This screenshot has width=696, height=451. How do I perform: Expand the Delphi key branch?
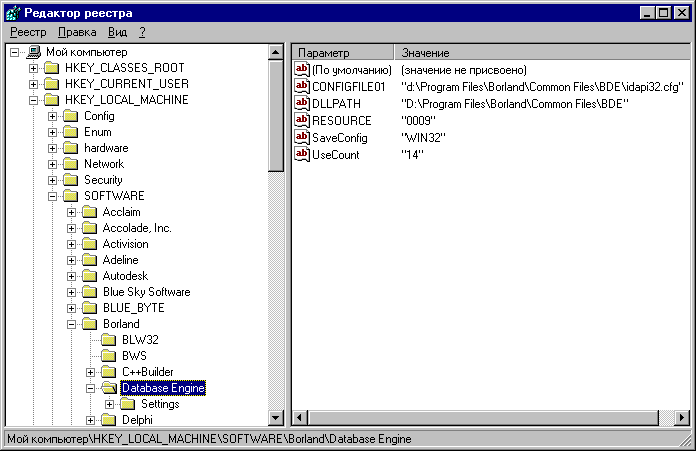(x=91, y=420)
